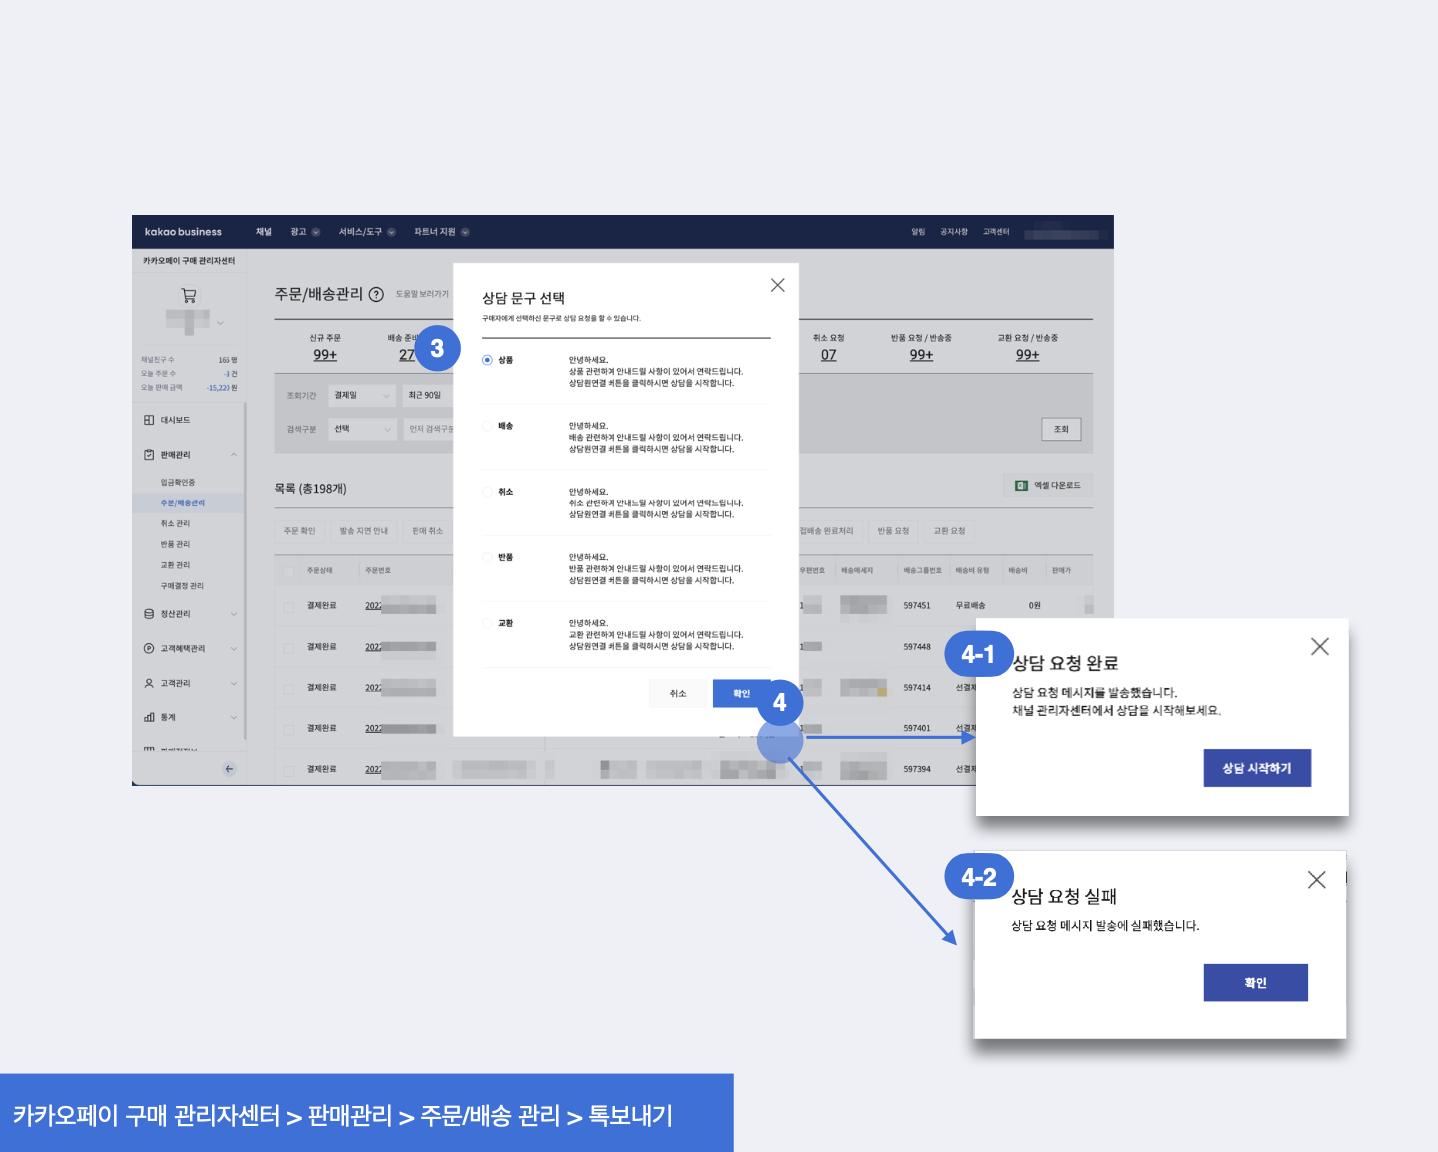Collapse the 판매관리 sidebar section

coord(234,455)
